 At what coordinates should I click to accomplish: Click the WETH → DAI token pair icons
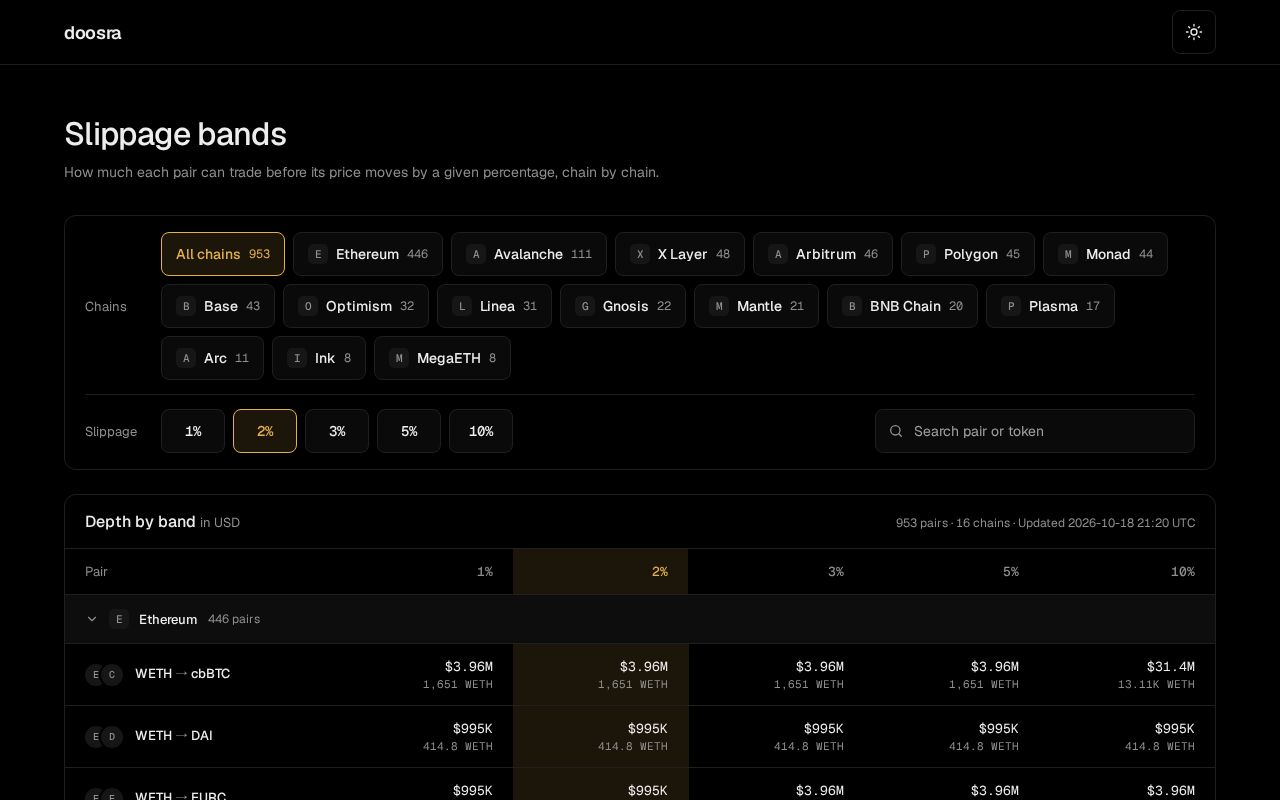coord(104,736)
